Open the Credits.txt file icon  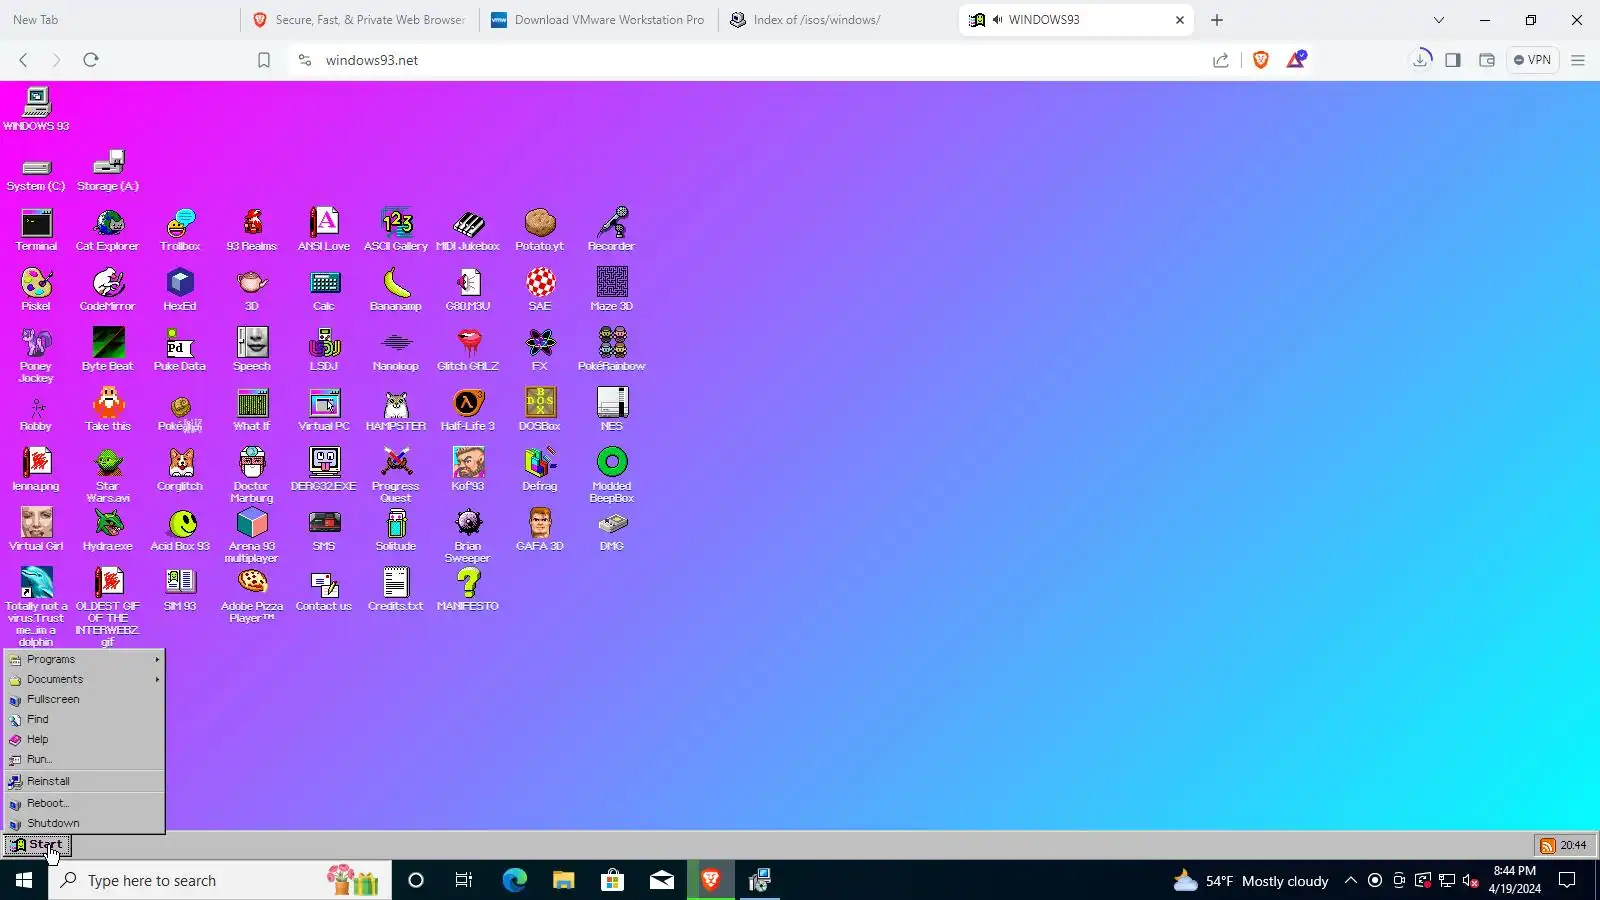(396, 590)
